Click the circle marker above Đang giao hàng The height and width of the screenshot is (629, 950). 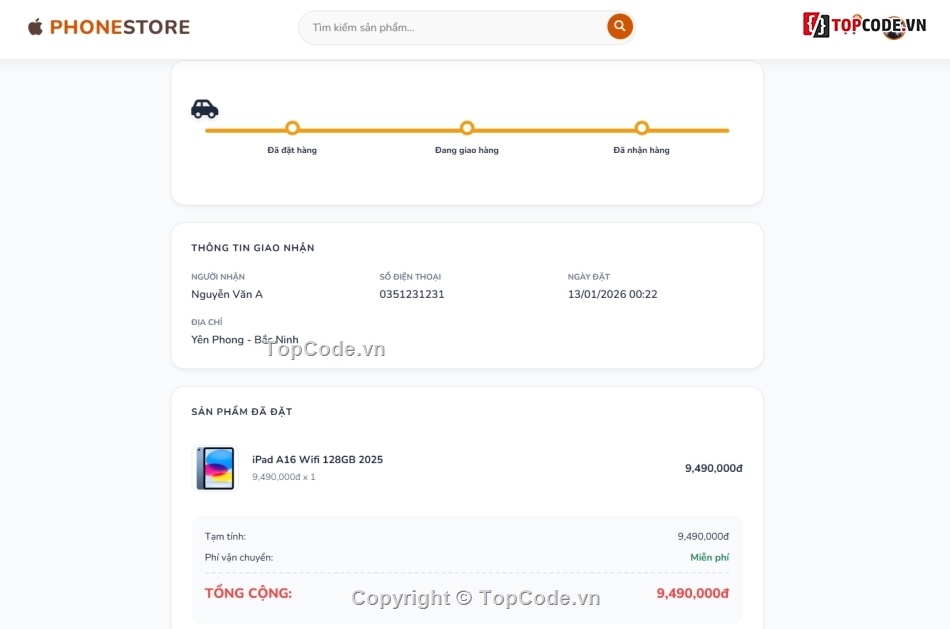pyautogui.click(x=467, y=128)
